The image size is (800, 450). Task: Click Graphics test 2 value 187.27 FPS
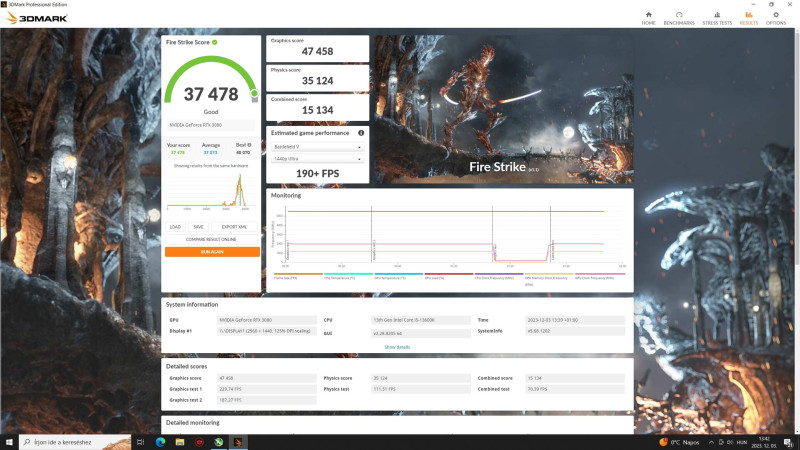266,400
